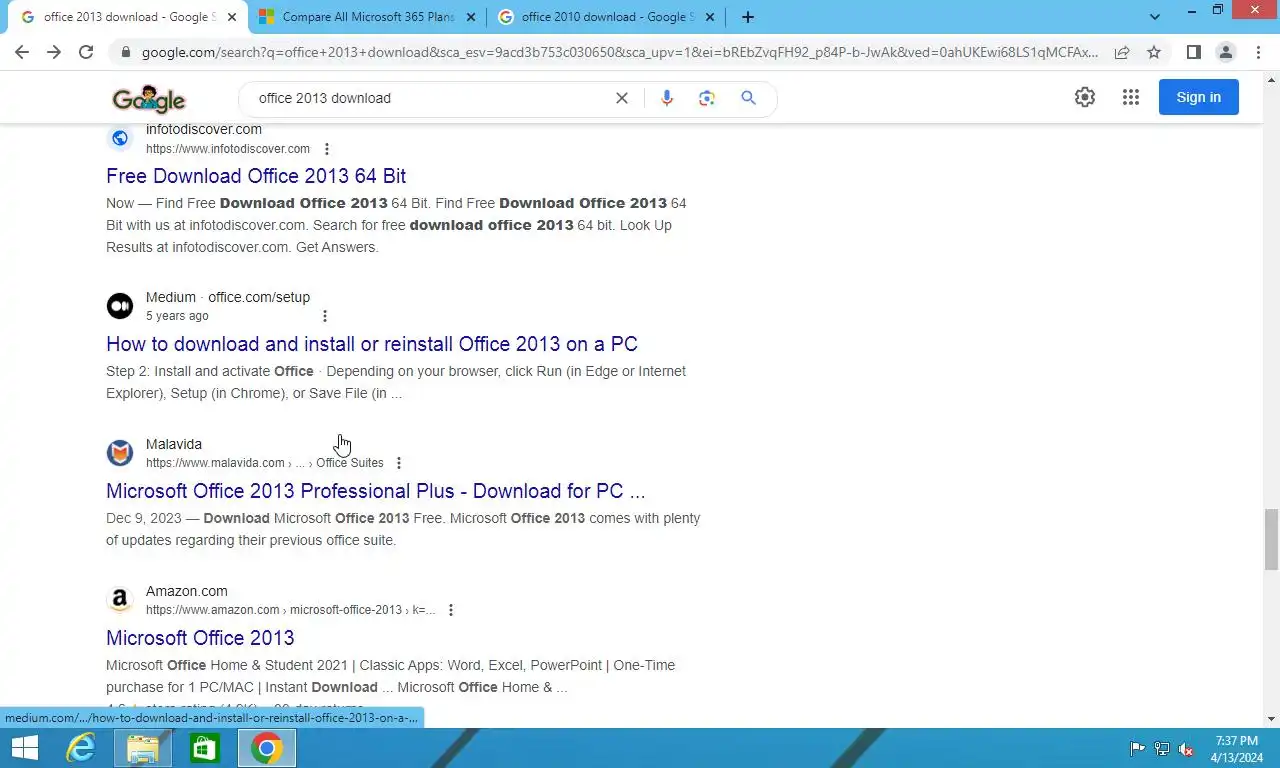The height and width of the screenshot is (768, 1280).
Task: Open options for infotodiscover.com result
Action: click(x=326, y=149)
